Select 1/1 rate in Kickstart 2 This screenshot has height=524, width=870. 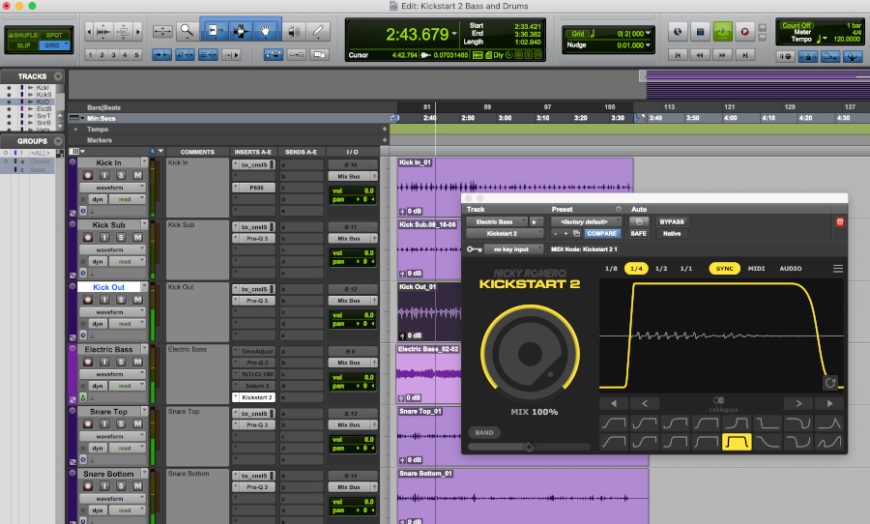pos(686,269)
